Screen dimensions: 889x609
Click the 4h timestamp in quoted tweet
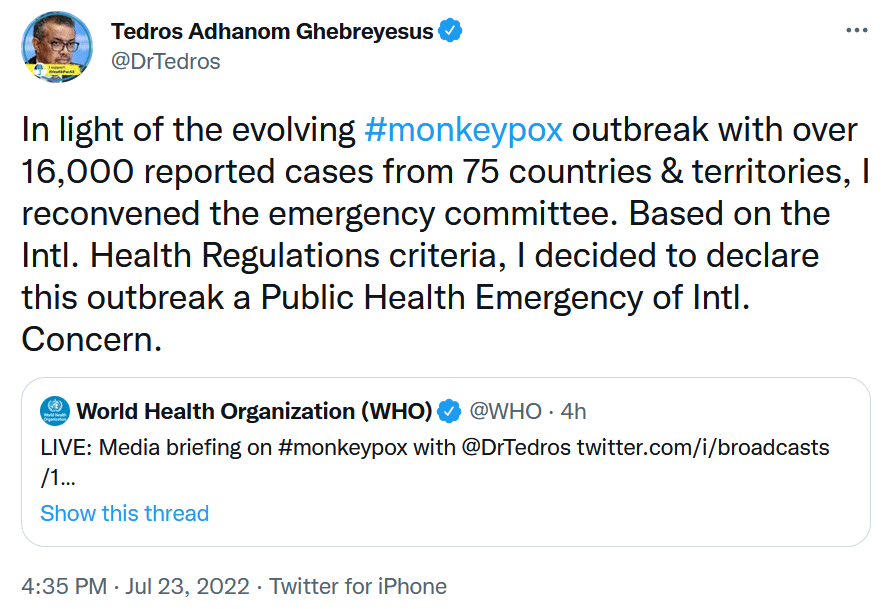click(573, 411)
